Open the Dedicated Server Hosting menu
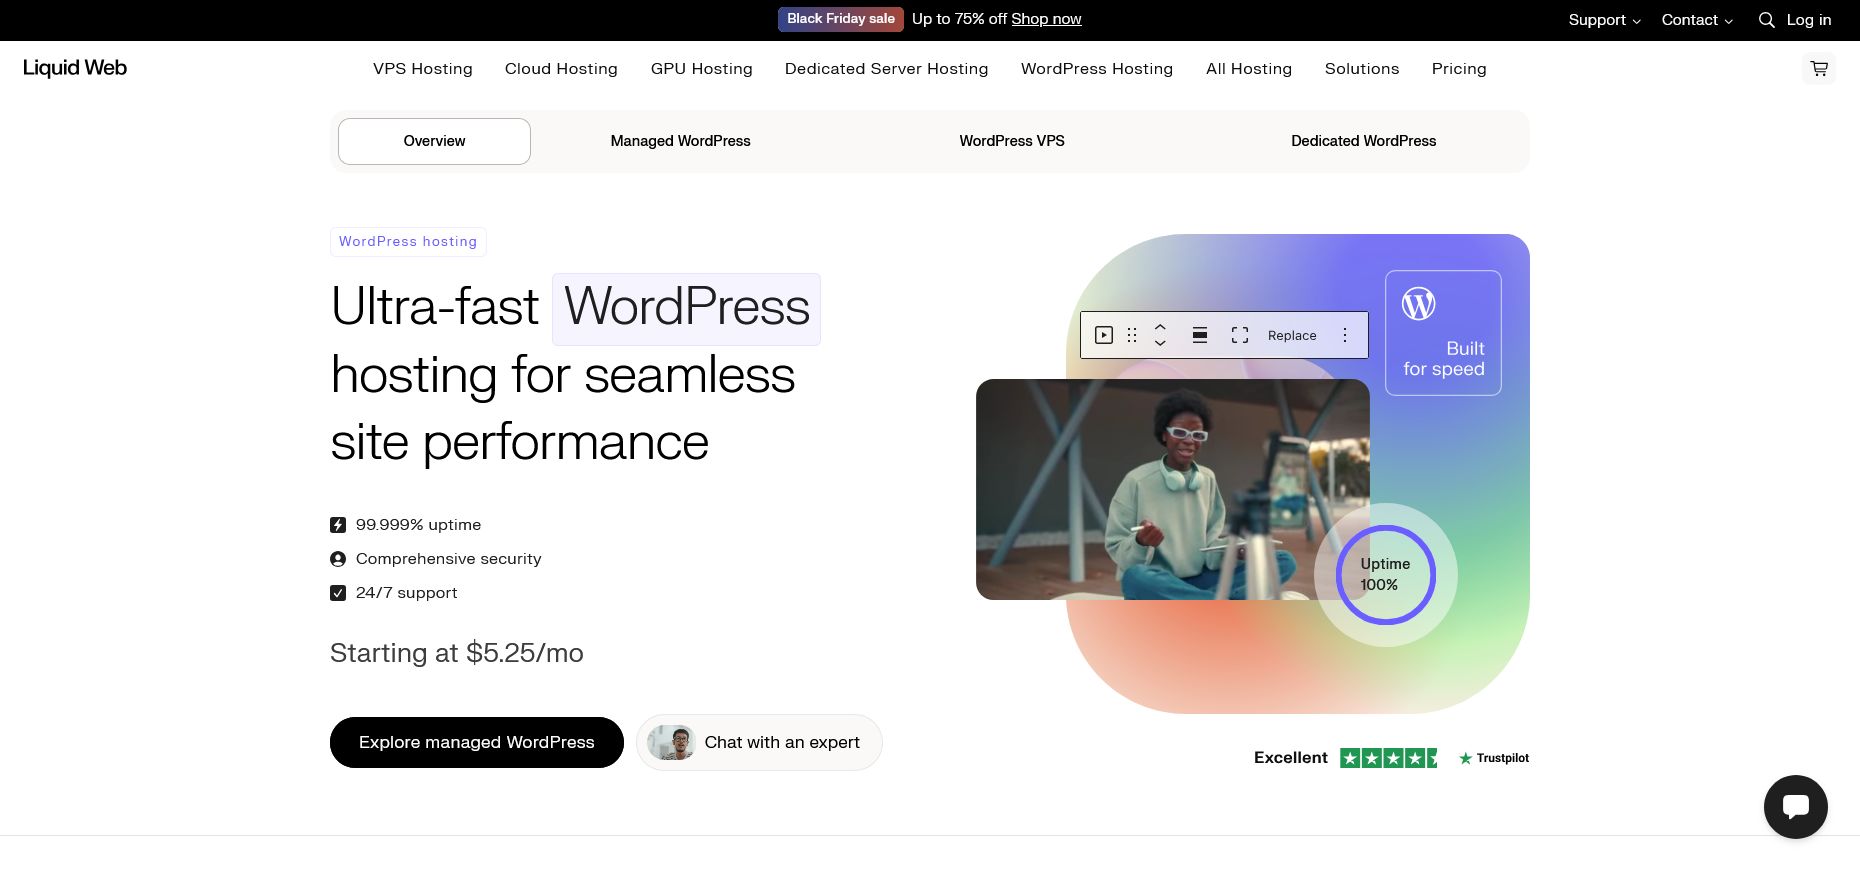 887,69
